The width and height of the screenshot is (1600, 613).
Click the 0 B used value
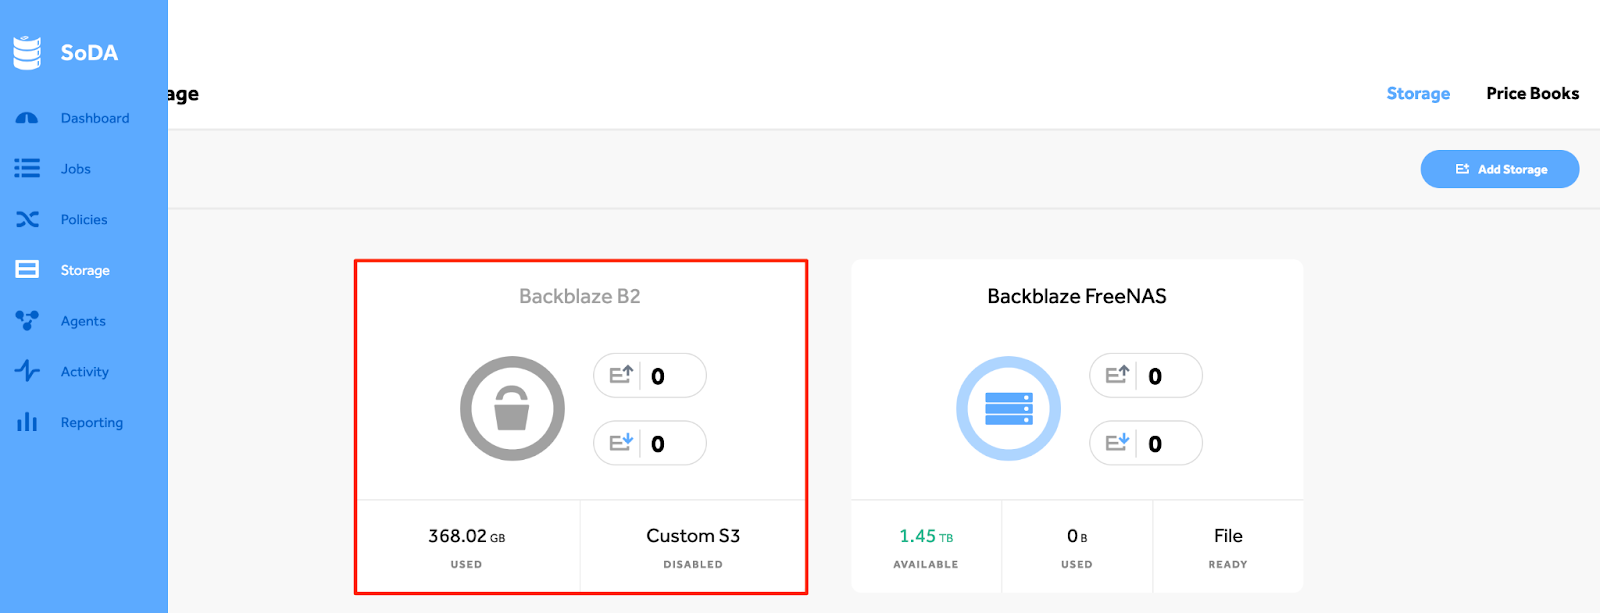[x=1077, y=536]
